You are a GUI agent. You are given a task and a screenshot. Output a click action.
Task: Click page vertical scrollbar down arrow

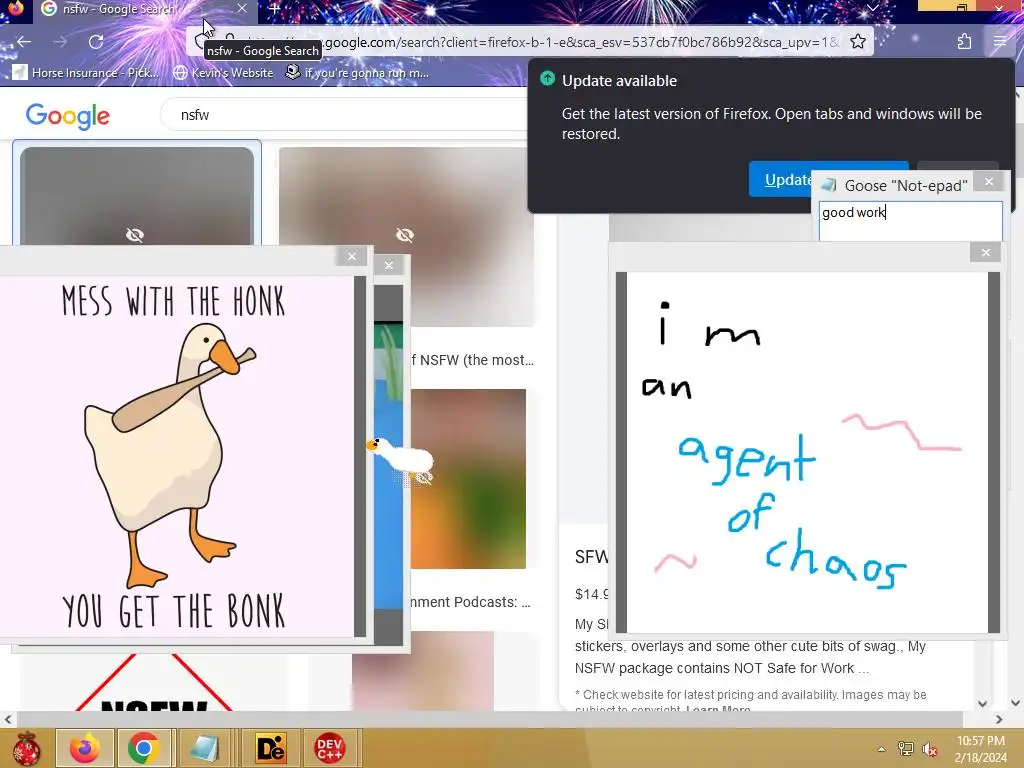tap(1016, 703)
